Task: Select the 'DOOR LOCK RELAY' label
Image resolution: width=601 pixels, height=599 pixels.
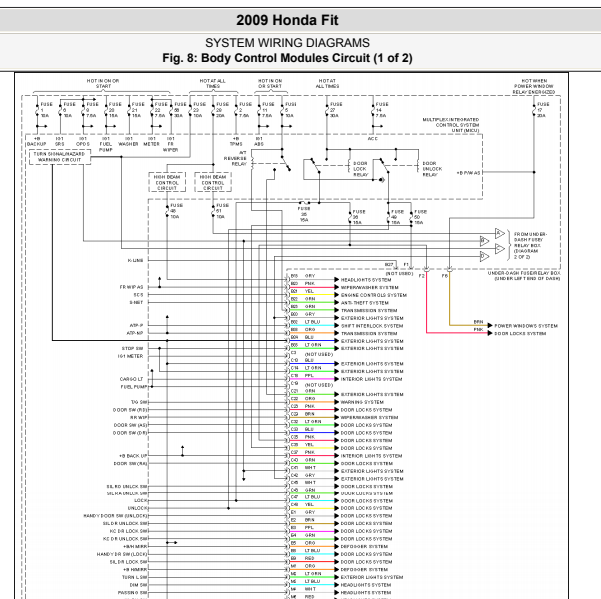Action: 360,169
